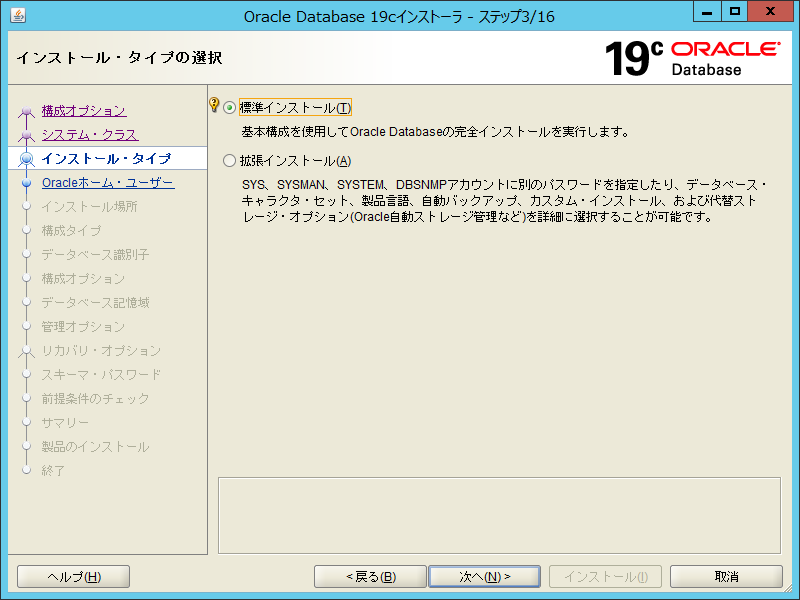The height and width of the screenshot is (600, 800).
Task: Click the 構成タイプ step text
Action: (x=71, y=231)
